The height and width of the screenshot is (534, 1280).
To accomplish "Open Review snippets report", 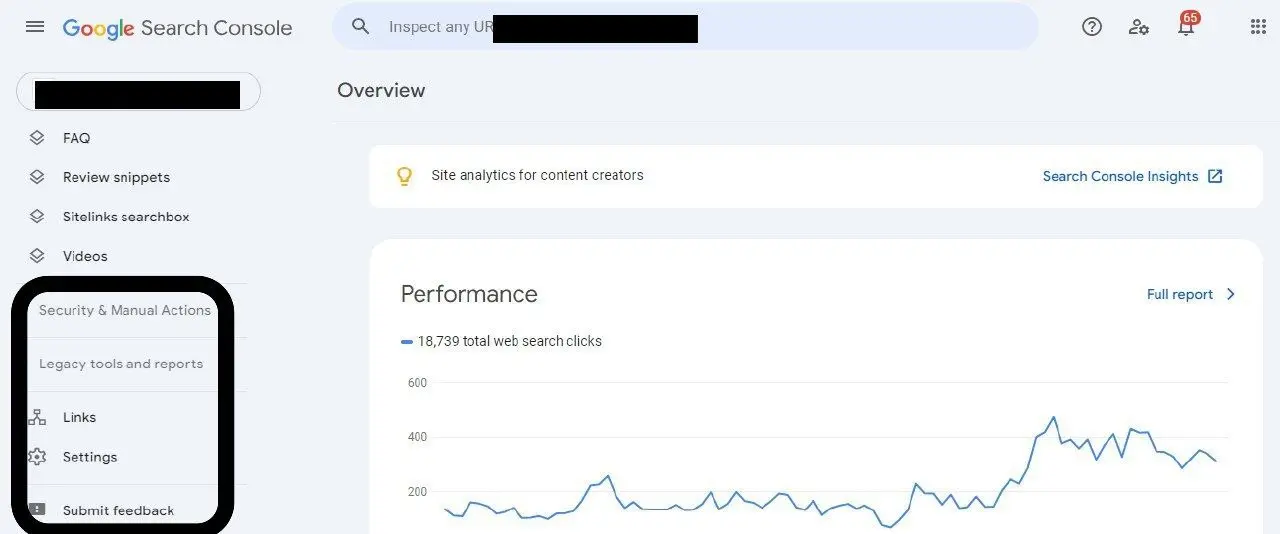I will click(116, 177).
